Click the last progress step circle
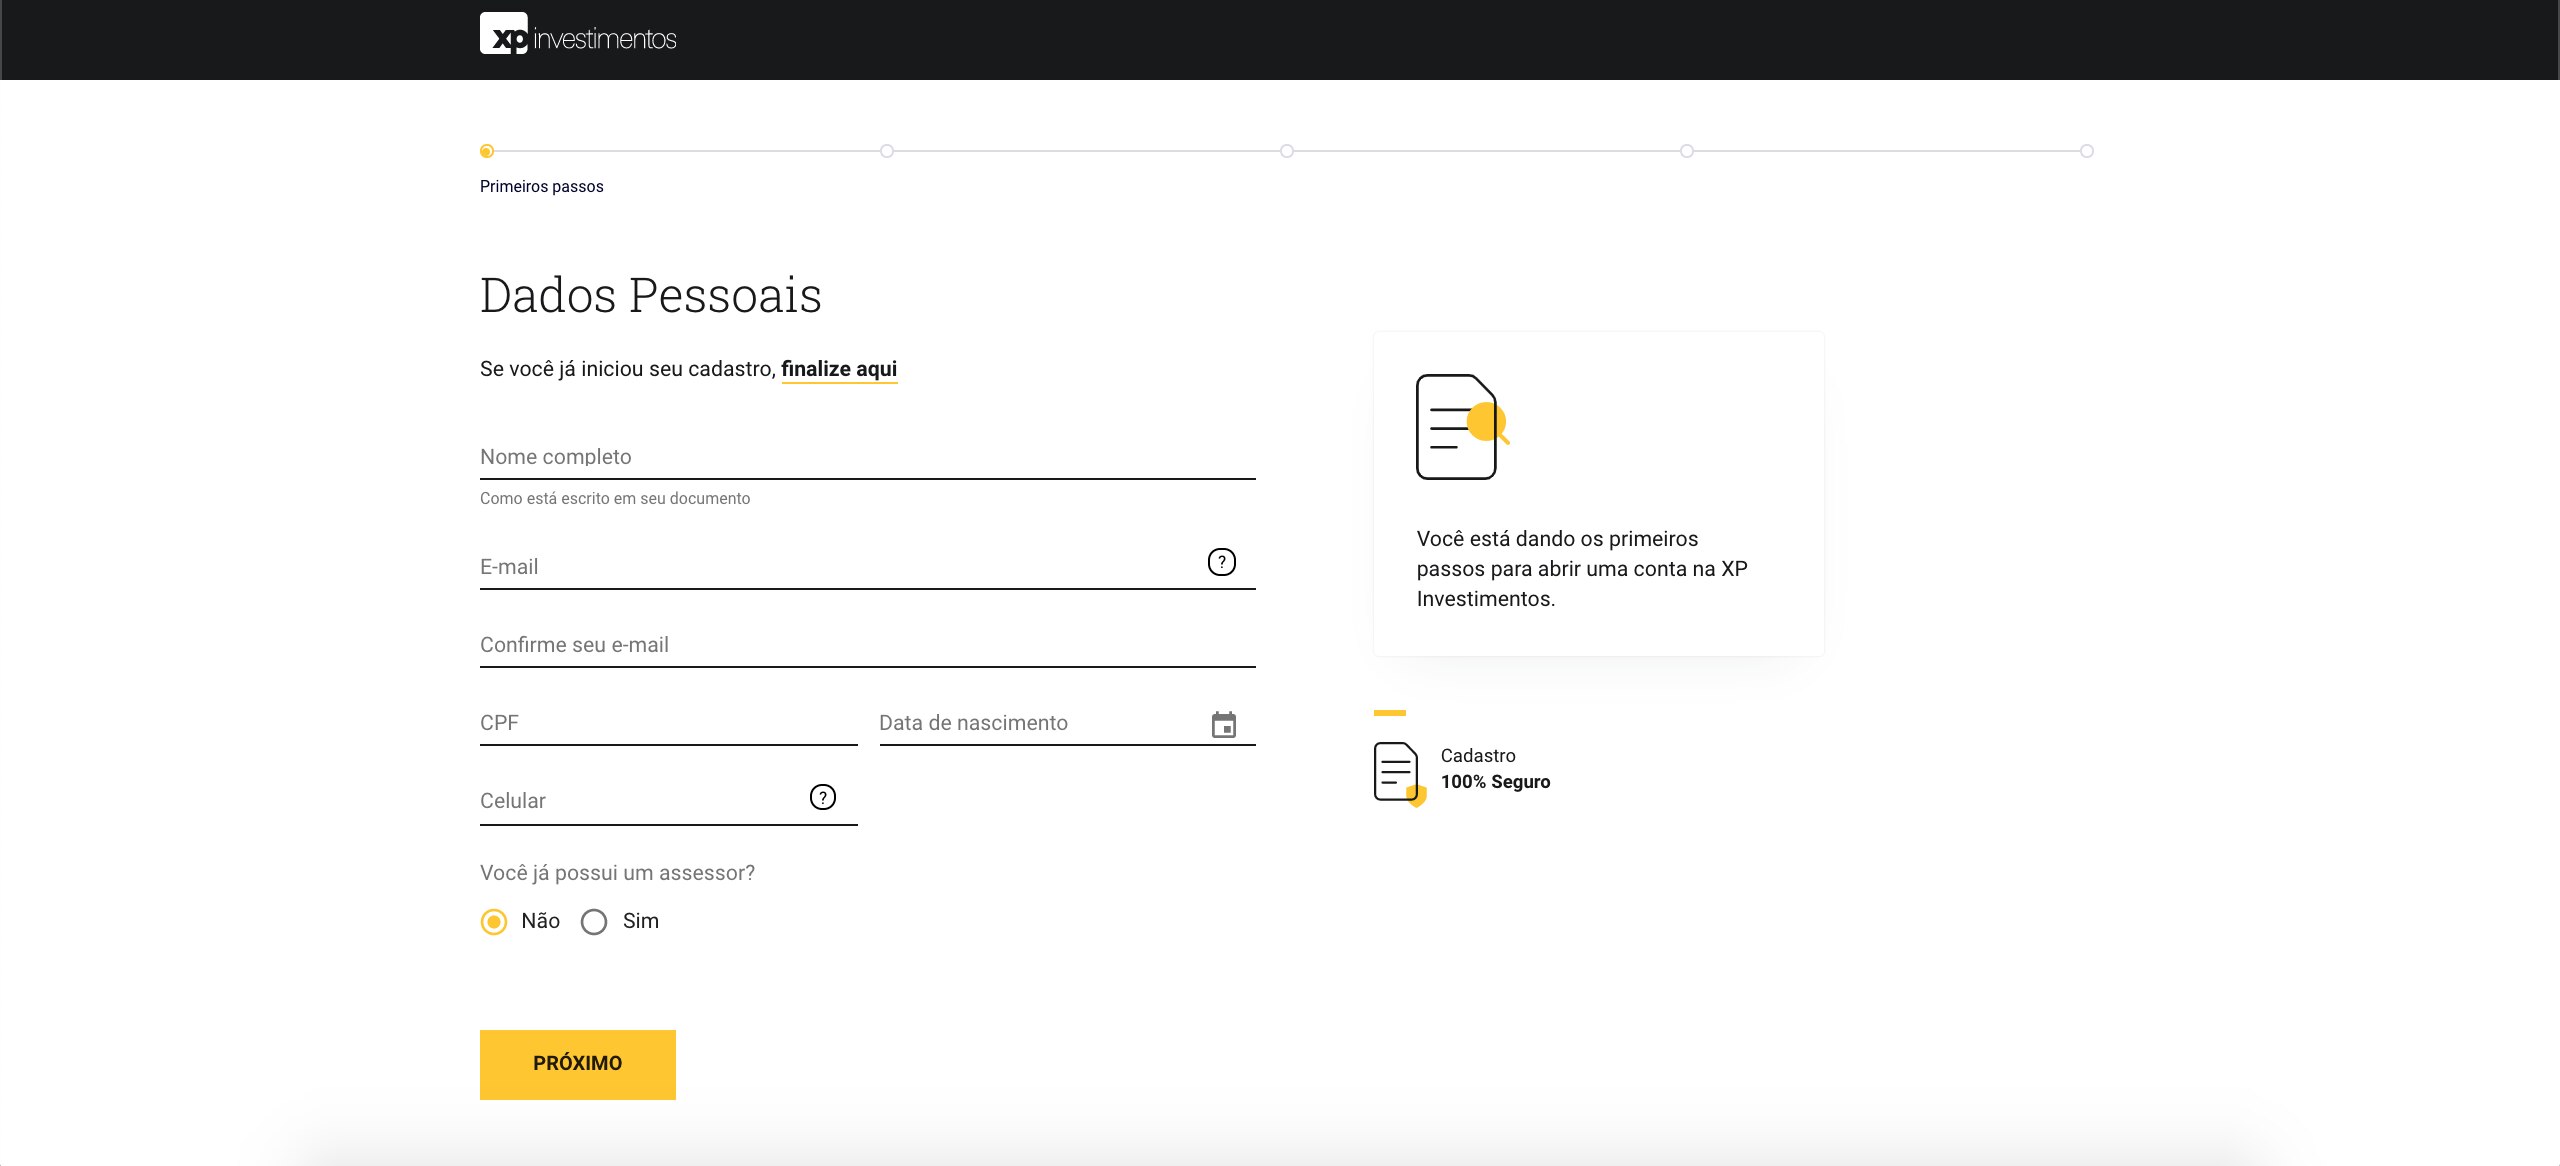This screenshot has height=1166, width=2560. [x=2087, y=151]
